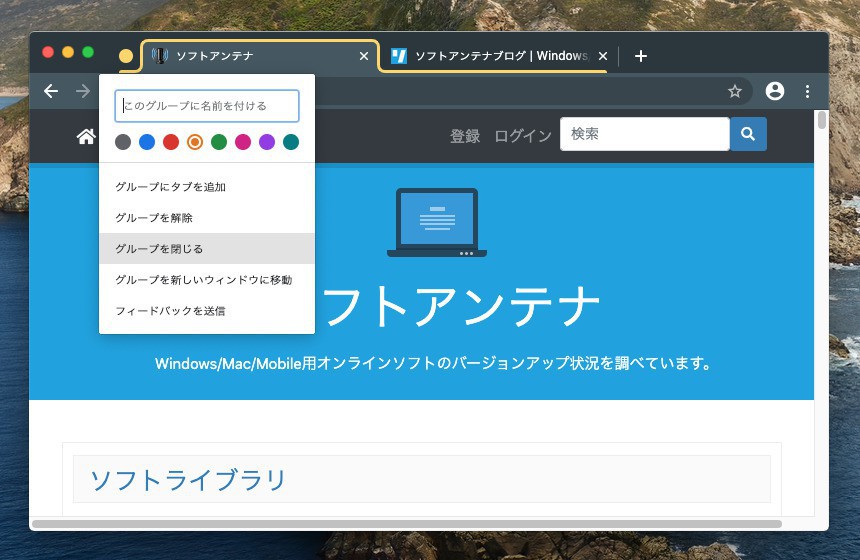Screen dimensions: 860x560
Task: Select グループを解除 from the menu
Action: click(207, 218)
